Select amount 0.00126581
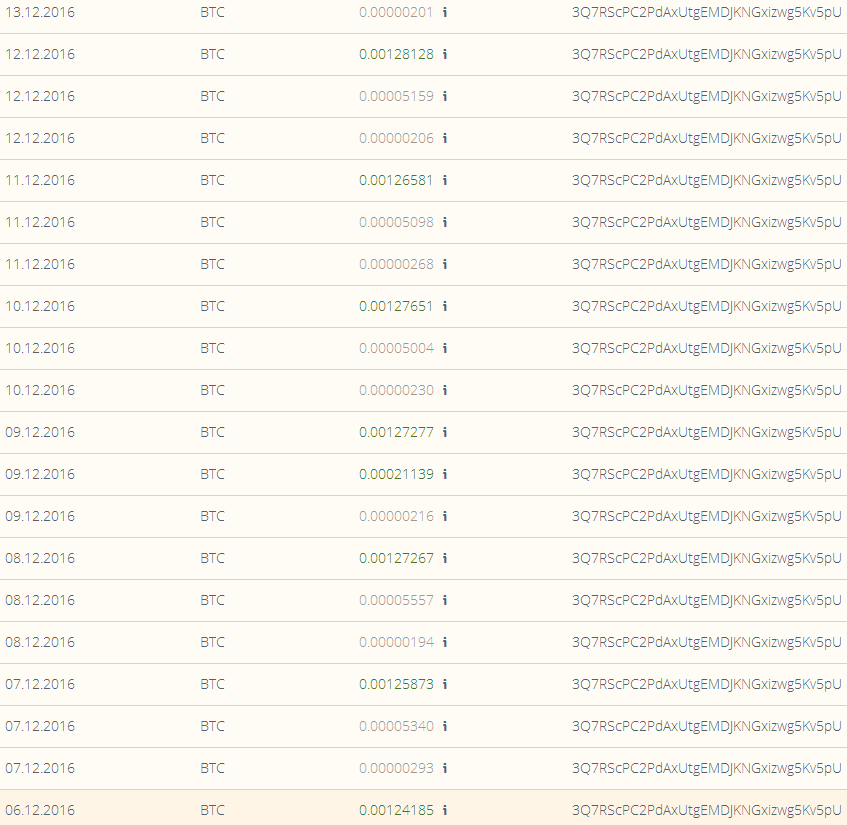847x825 pixels. (x=396, y=180)
